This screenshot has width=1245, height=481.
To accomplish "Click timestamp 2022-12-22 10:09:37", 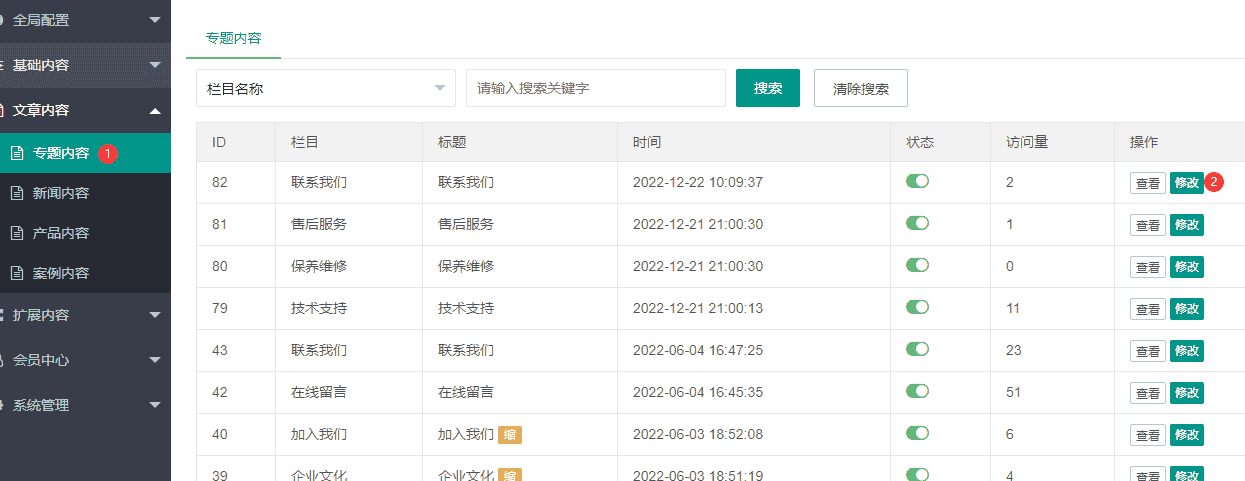I will (x=698, y=183).
